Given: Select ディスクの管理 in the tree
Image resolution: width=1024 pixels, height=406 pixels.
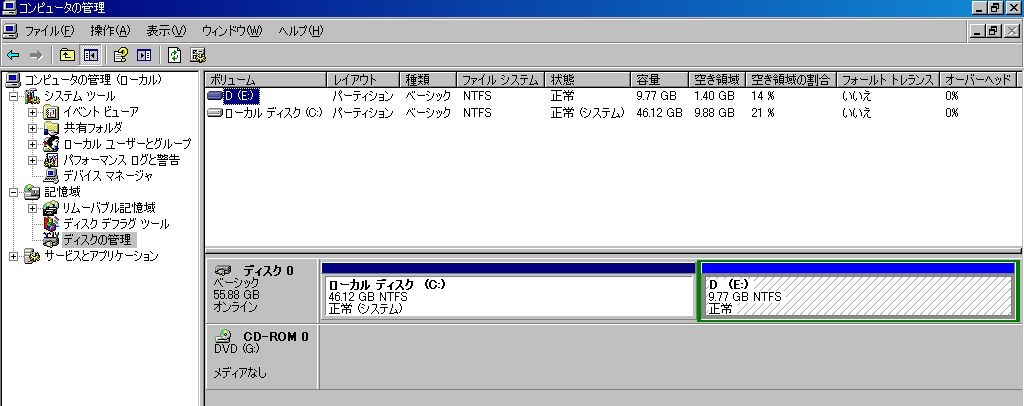Looking at the screenshot, I should click(97, 240).
